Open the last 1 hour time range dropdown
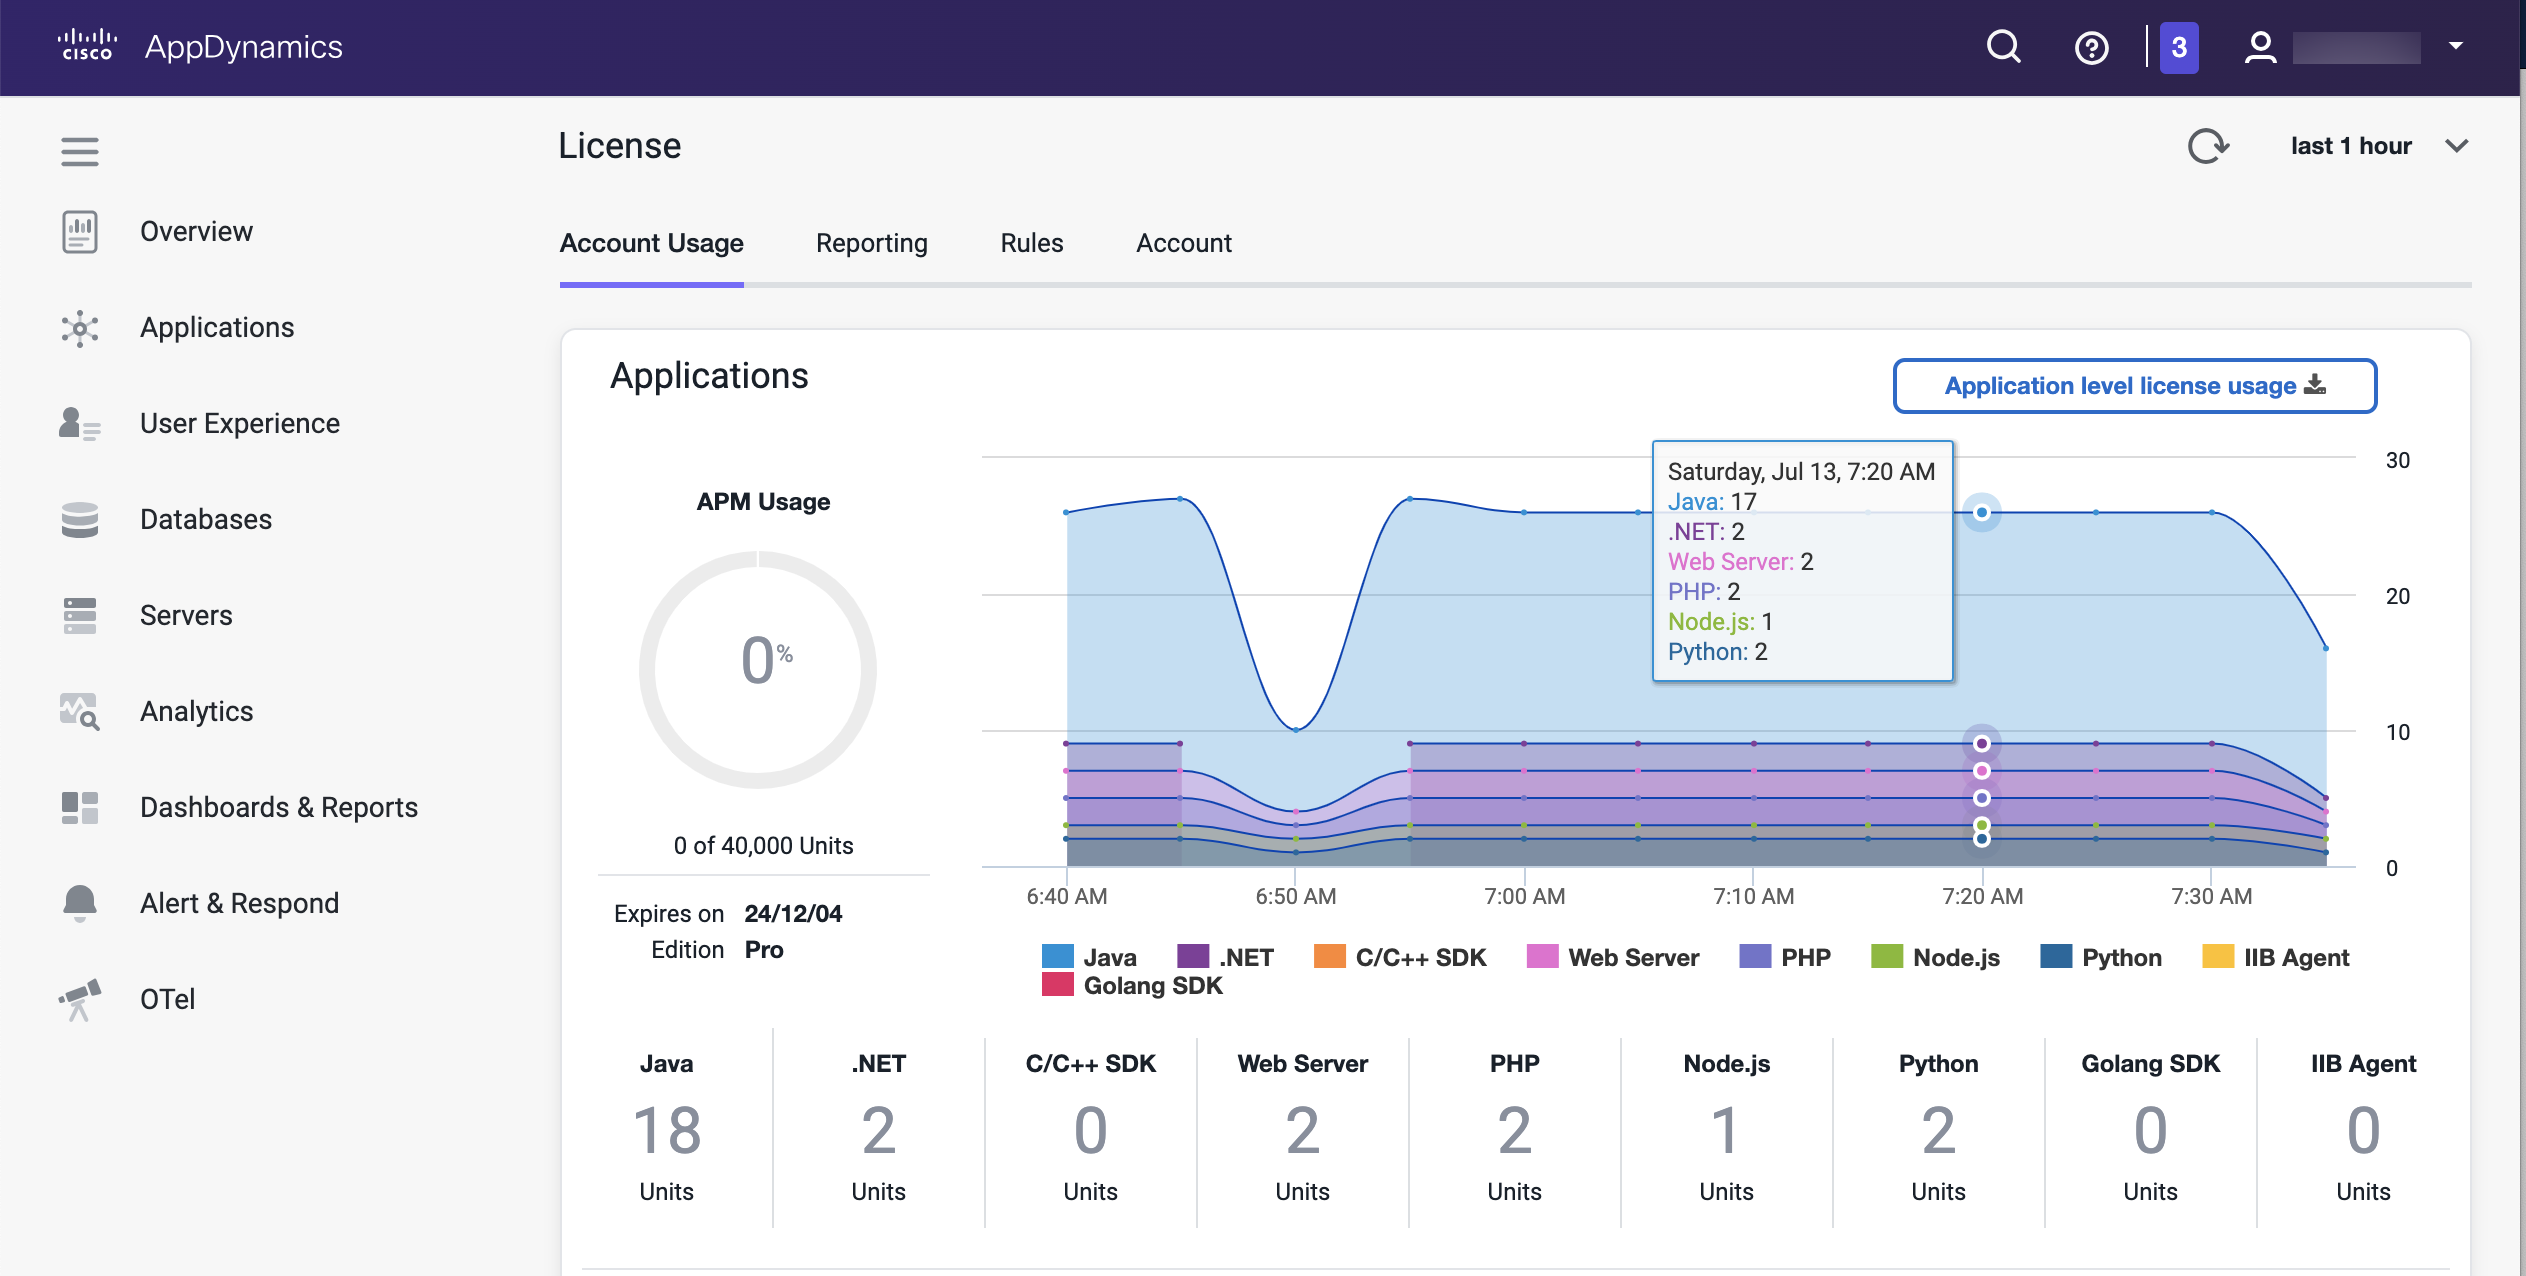Image resolution: width=2526 pixels, height=1276 pixels. point(2379,146)
